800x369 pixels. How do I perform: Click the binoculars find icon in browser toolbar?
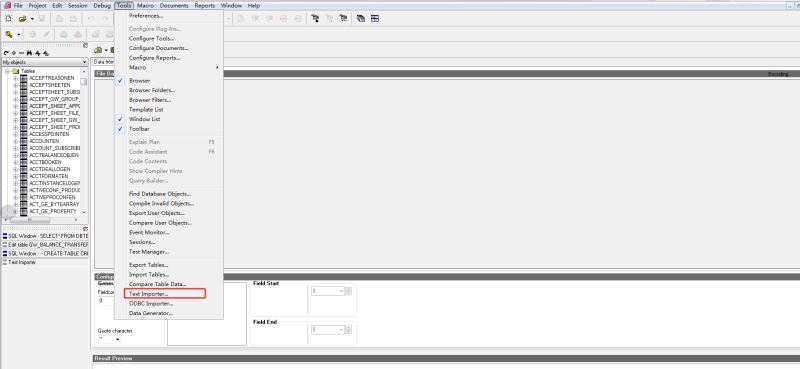(x=30, y=53)
